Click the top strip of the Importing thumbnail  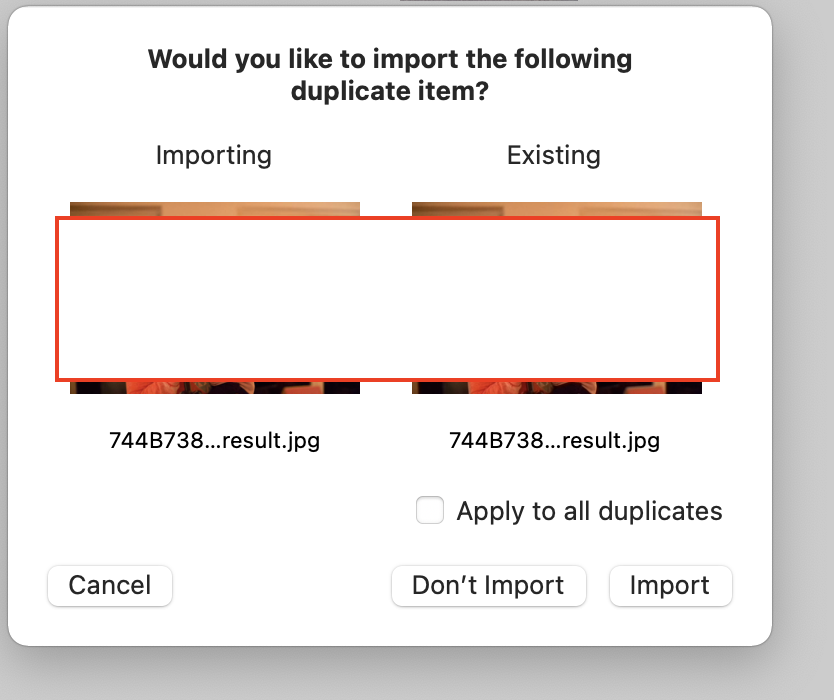click(215, 209)
